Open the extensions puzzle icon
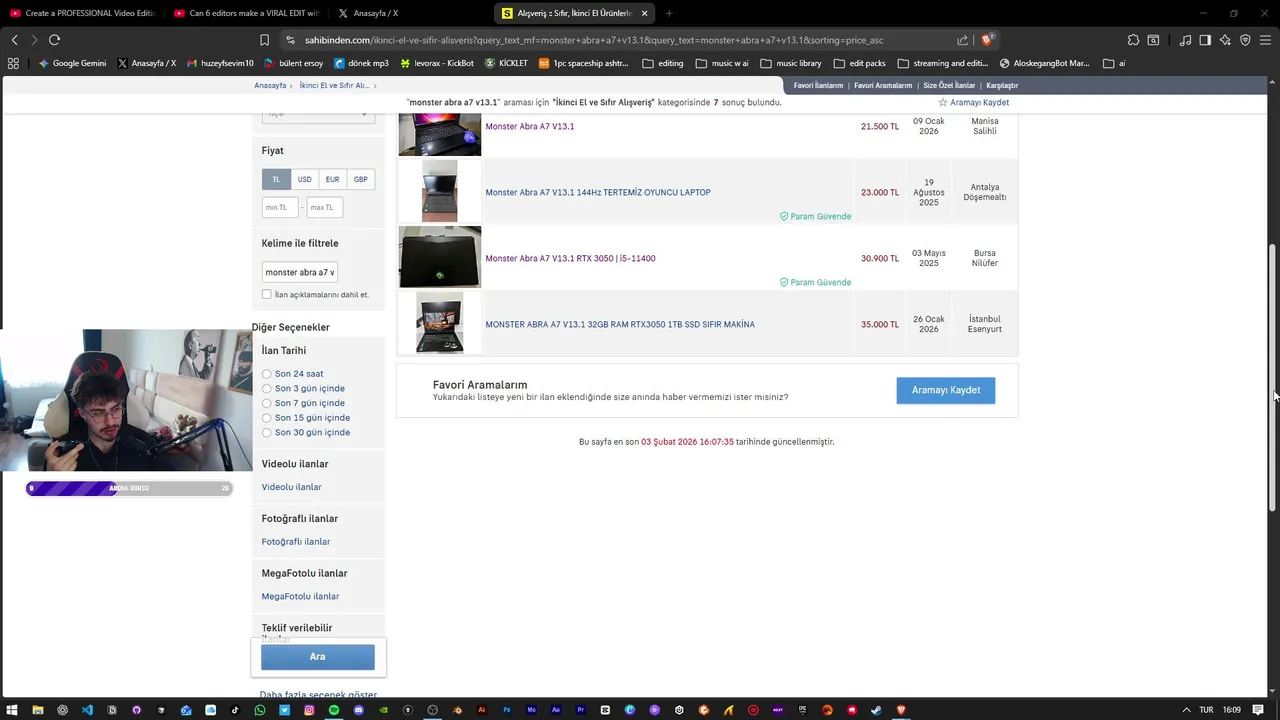Screen dimensions: 1280x720 (x=1133, y=40)
